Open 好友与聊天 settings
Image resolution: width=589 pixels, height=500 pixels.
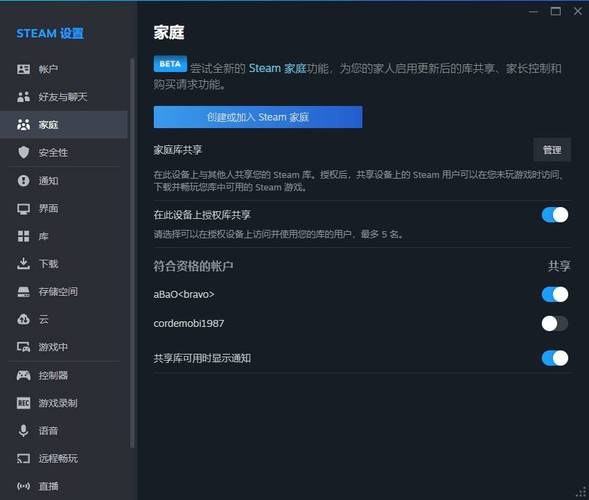click(64, 97)
